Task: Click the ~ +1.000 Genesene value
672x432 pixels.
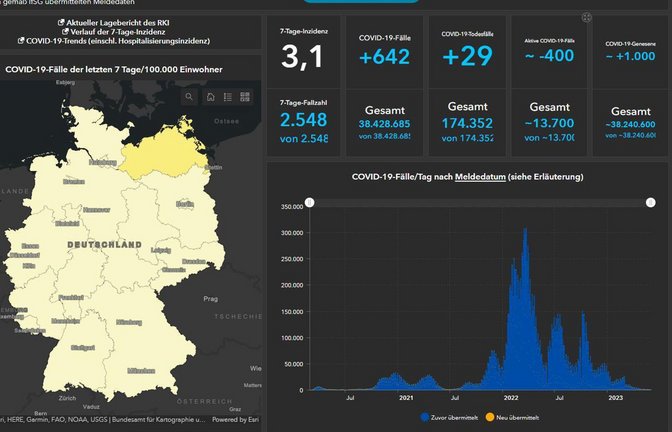Action: 630,56
